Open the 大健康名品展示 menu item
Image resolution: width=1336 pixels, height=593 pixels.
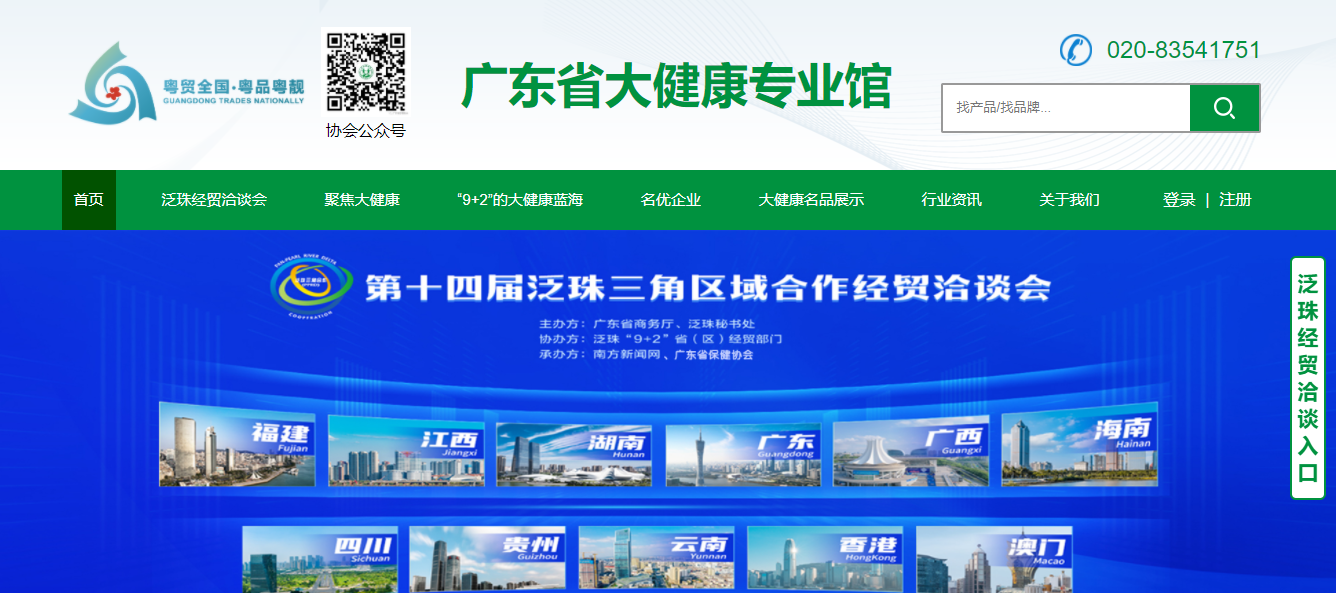pos(811,200)
